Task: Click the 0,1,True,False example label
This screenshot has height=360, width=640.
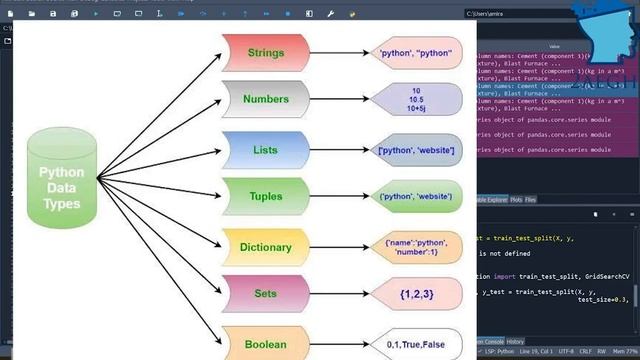Action: pos(416,344)
